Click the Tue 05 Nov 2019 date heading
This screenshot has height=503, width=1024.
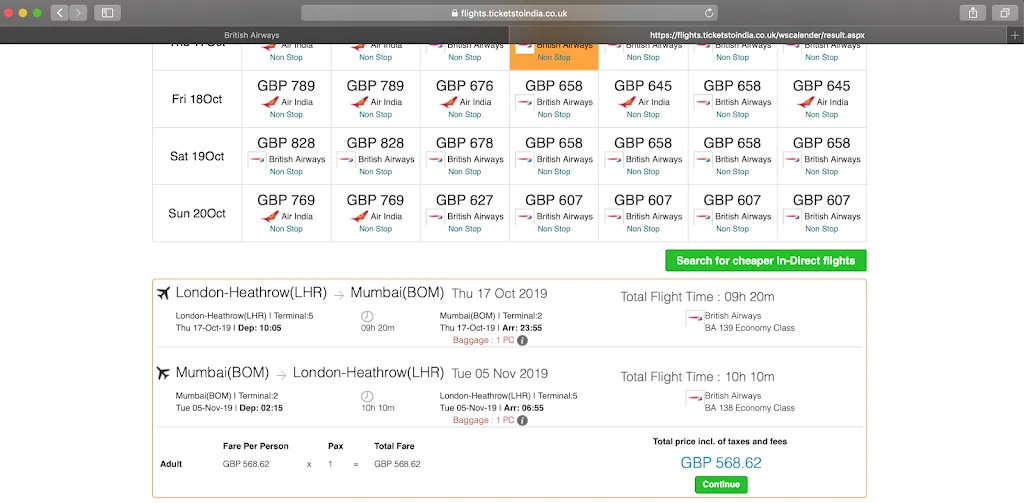(x=500, y=374)
